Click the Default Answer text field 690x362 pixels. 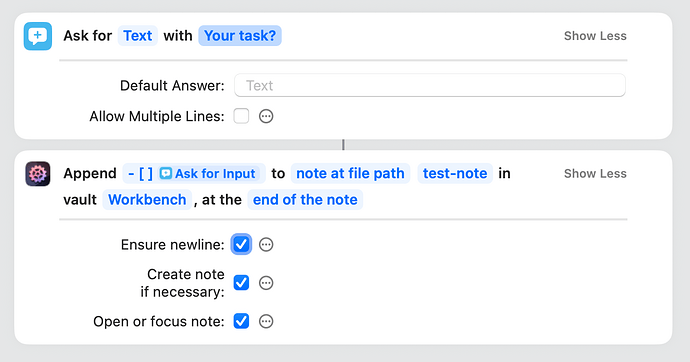pos(430,85)
